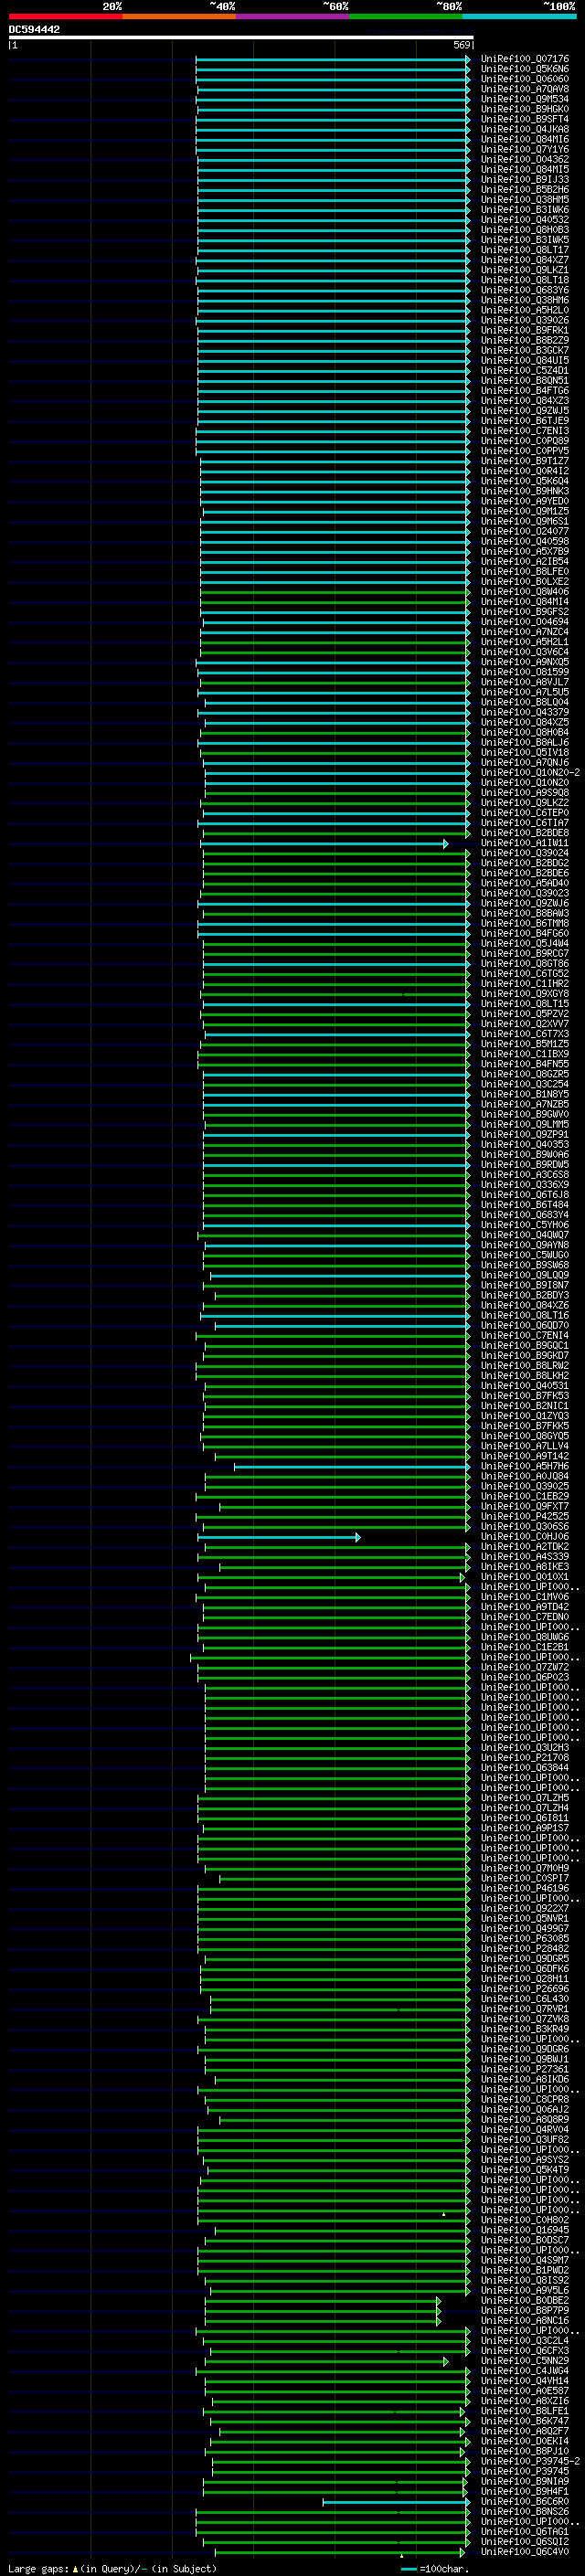The image size is (585, 2576).
Task: Select label UniRef100_Q6C4V0
Action: [x=525, y=2551]
